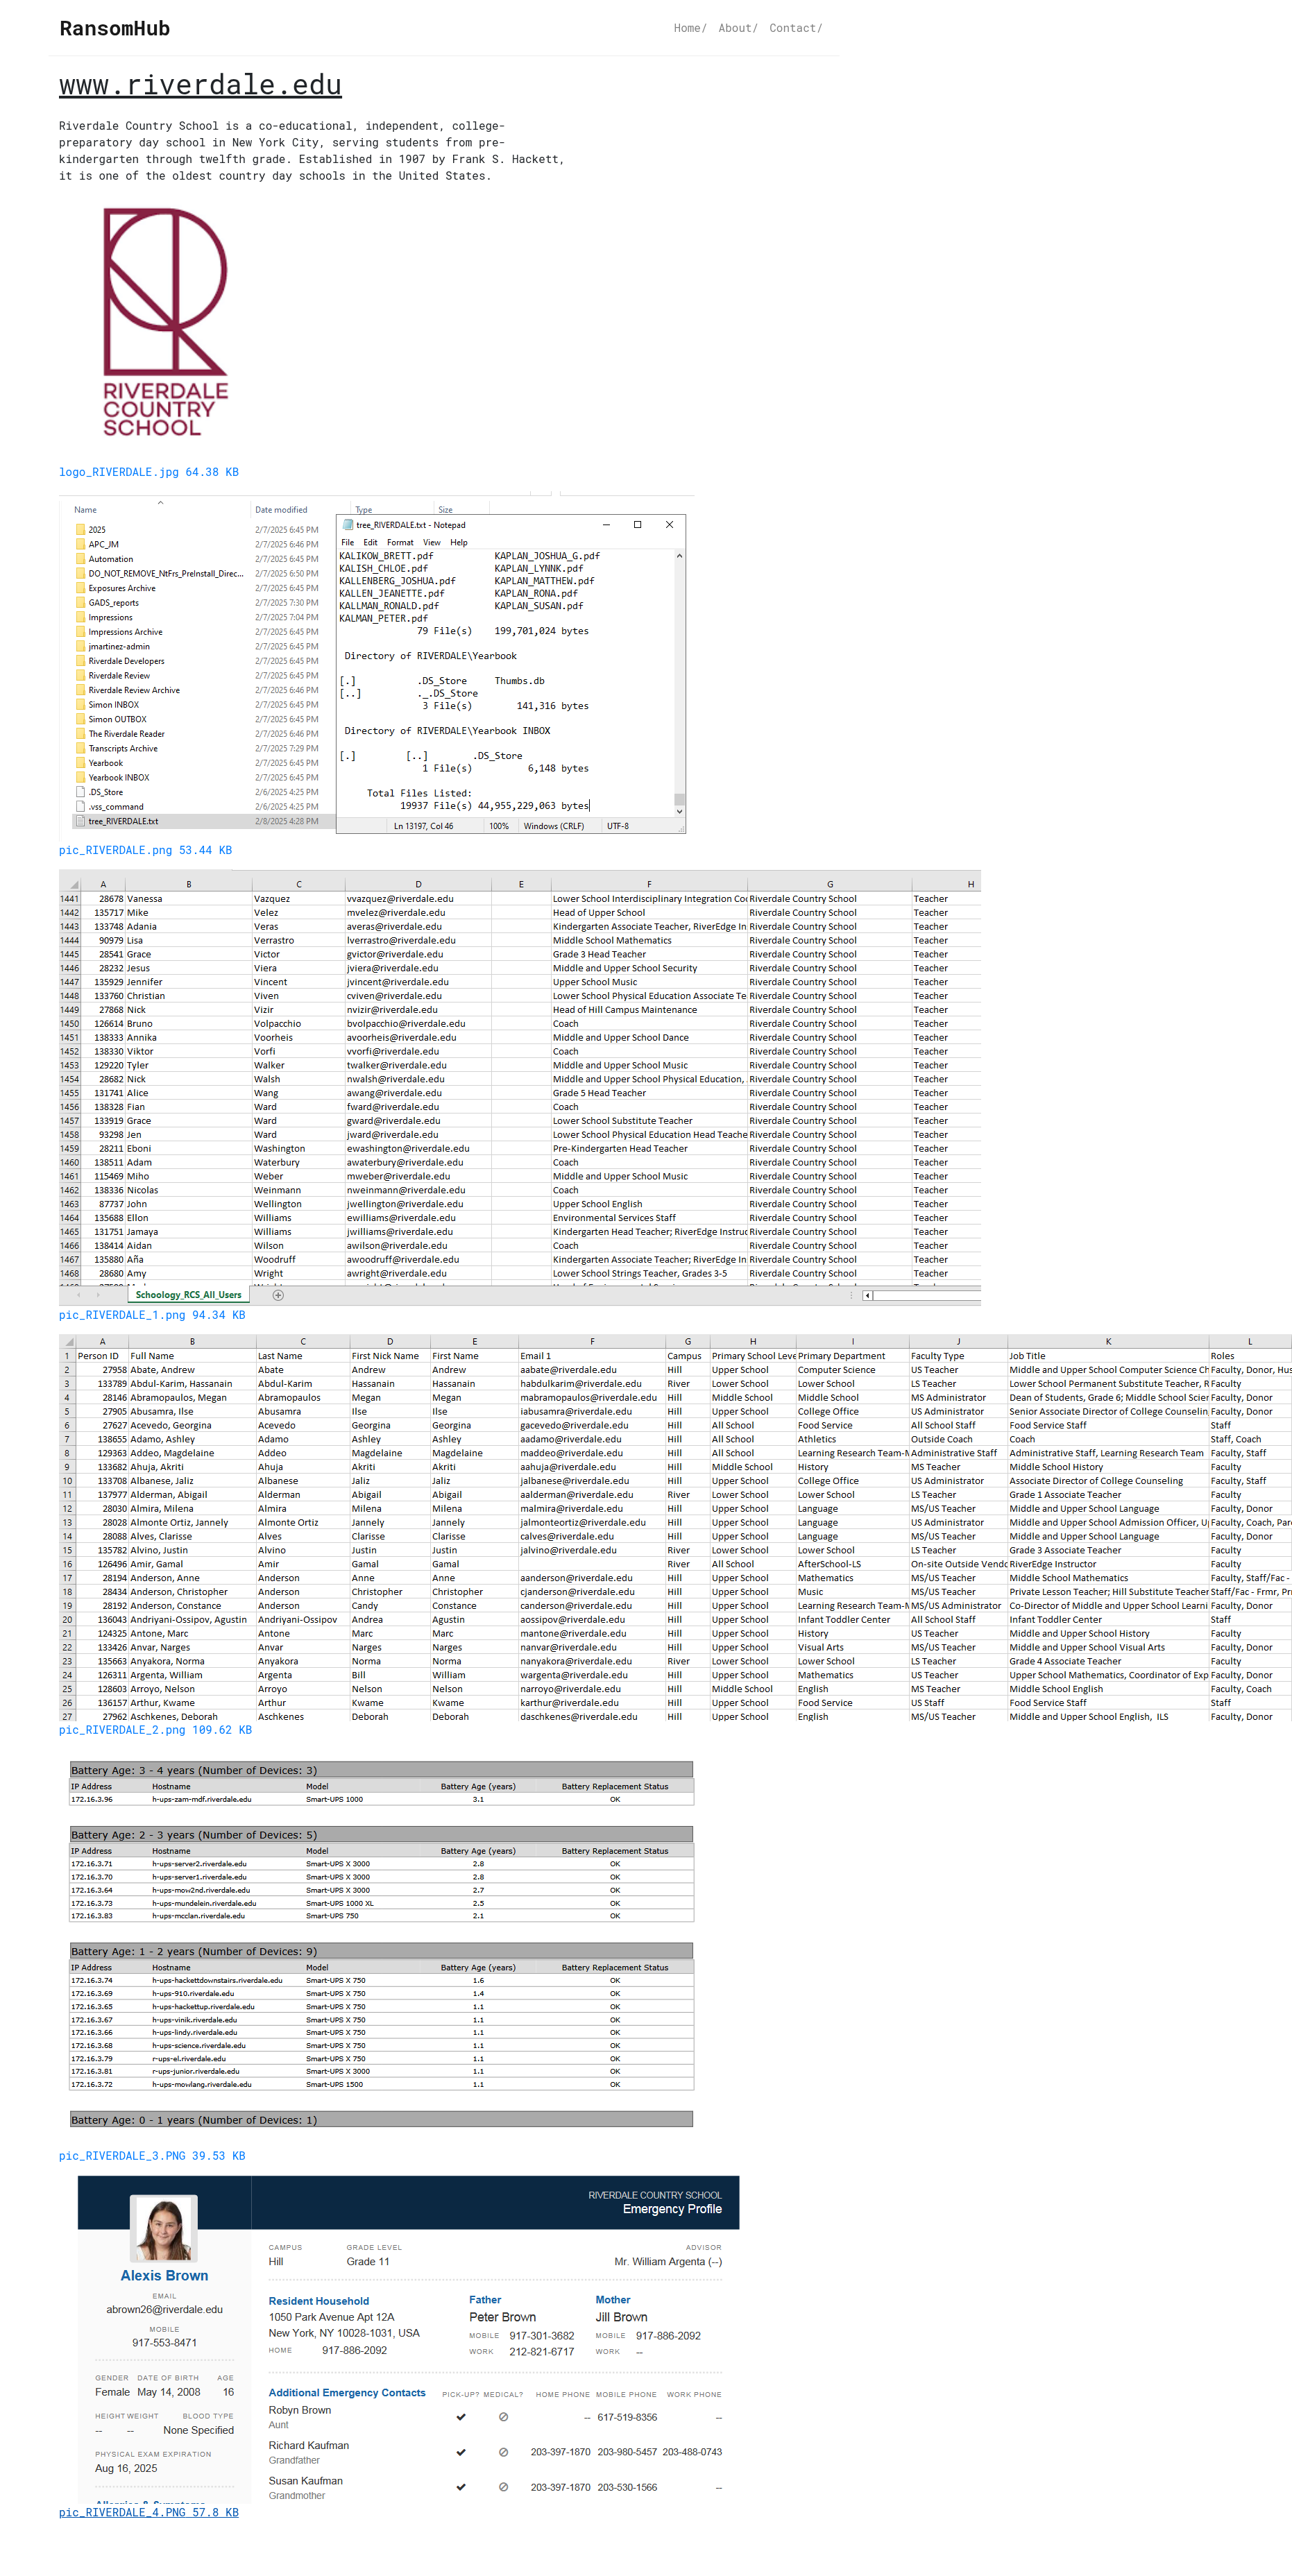Select column K header in second spreadsheet
This screenshot has height=2576, width=1292.
pos(1108,1341)
